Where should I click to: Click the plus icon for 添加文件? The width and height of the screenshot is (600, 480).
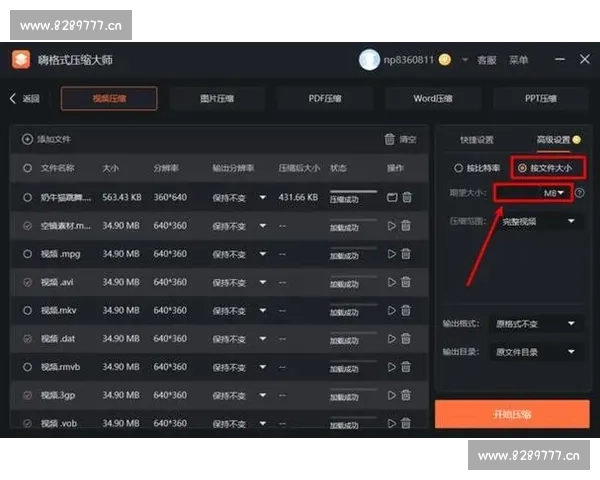click(x=27, y=139)
